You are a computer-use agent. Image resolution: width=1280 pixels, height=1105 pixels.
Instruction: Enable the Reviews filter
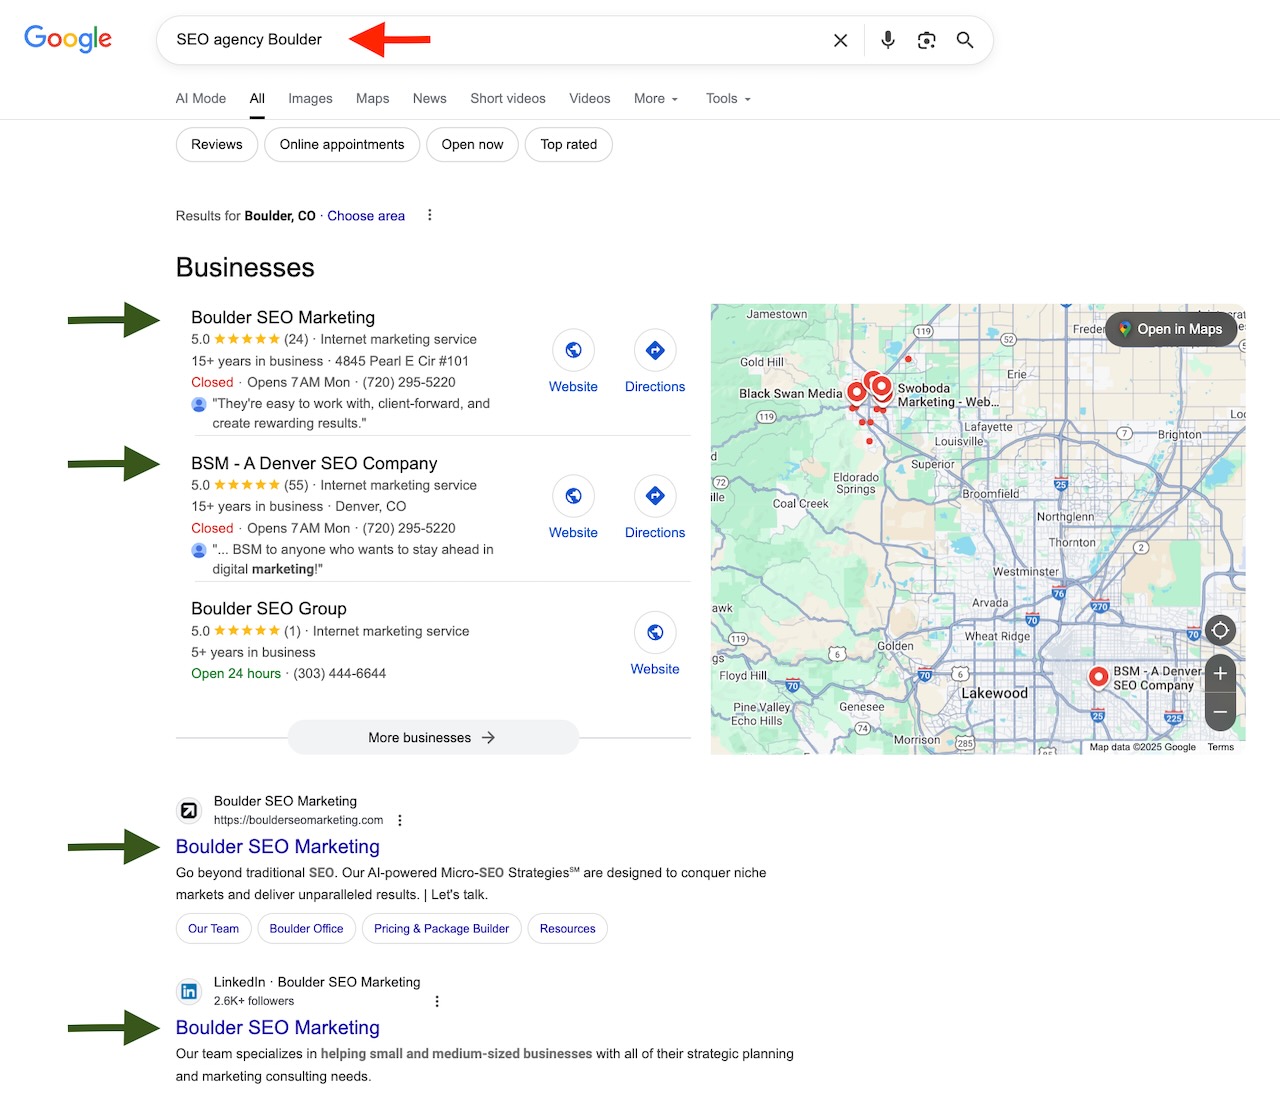click(216, 144)
